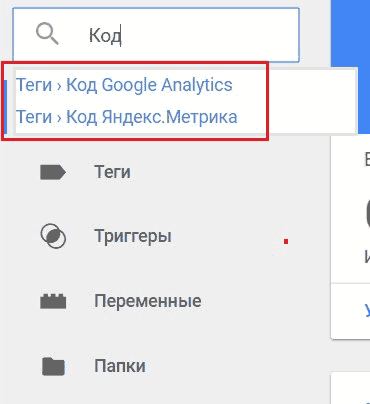Image resolution: width=370 pixels, height=404 pixels.
Task: Click the blue indicator bar left of suggestions
Action: pos(5,107)
